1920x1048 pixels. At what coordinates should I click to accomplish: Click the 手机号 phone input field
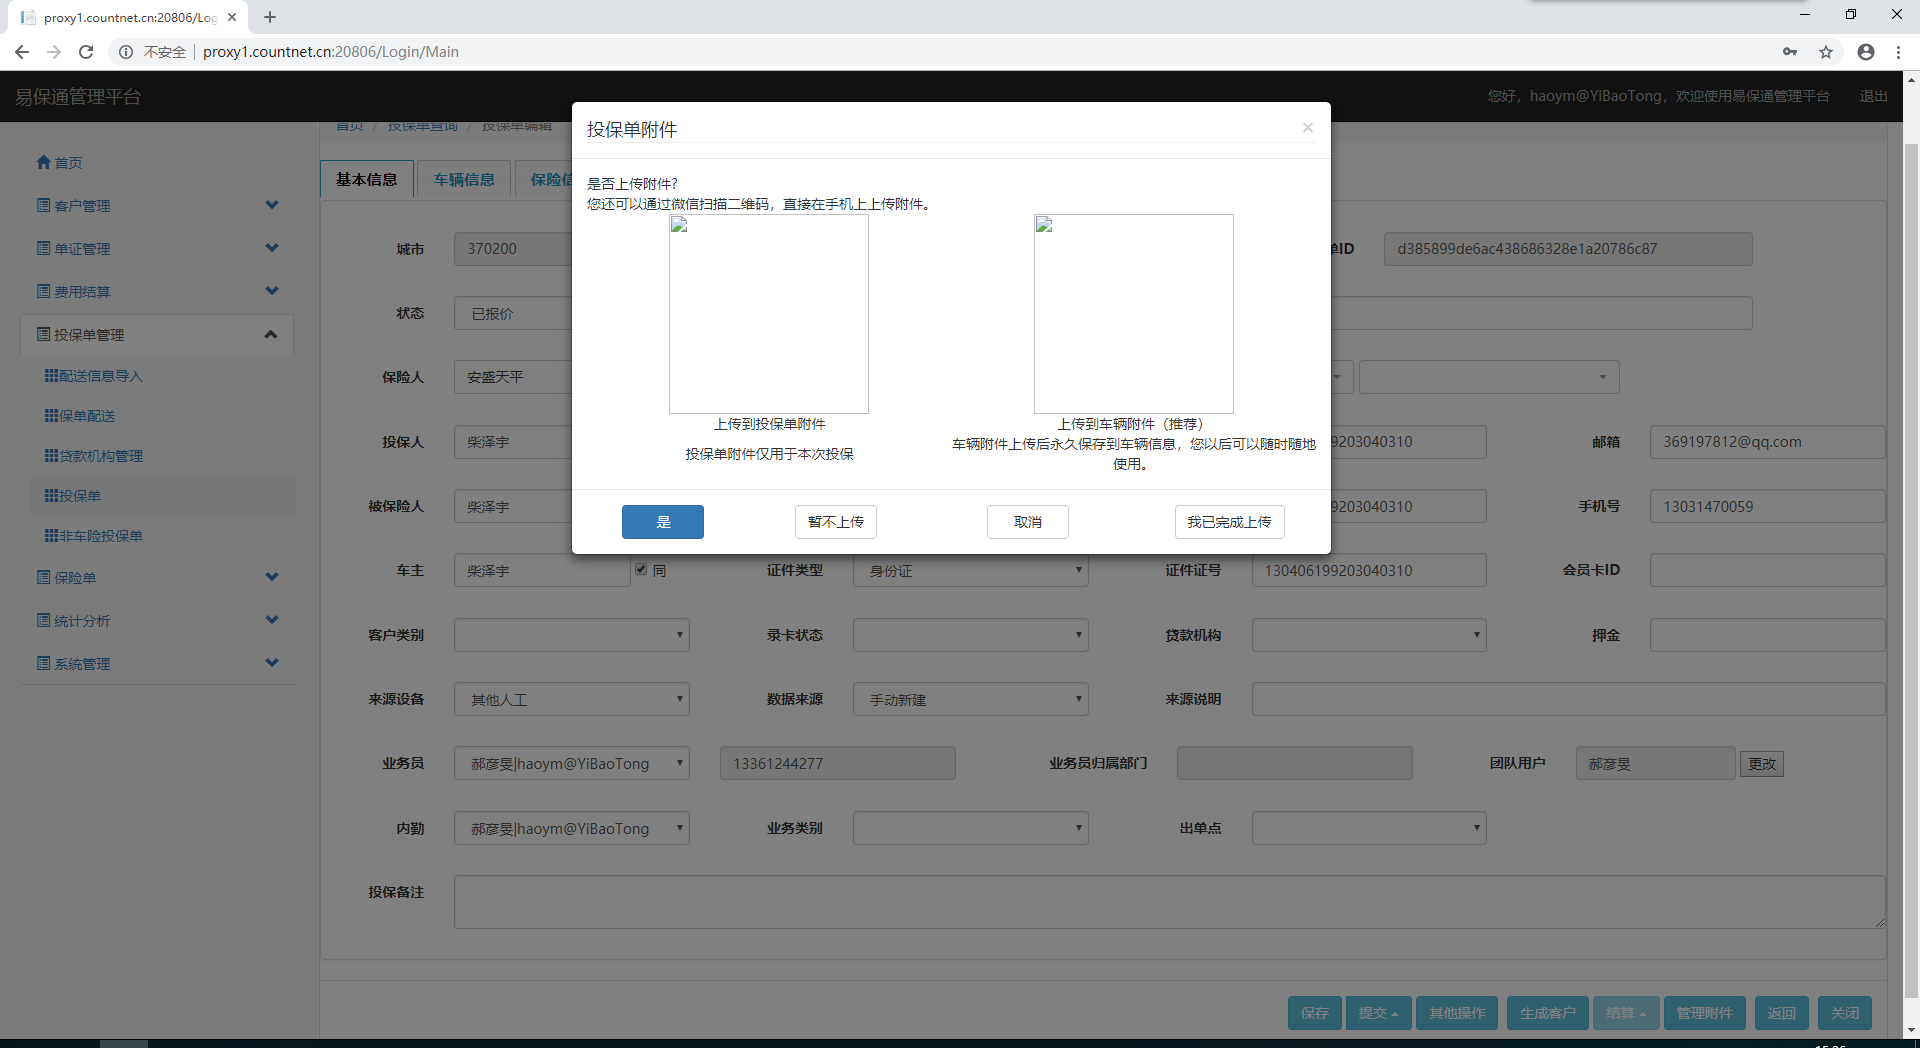[1767, 506]
